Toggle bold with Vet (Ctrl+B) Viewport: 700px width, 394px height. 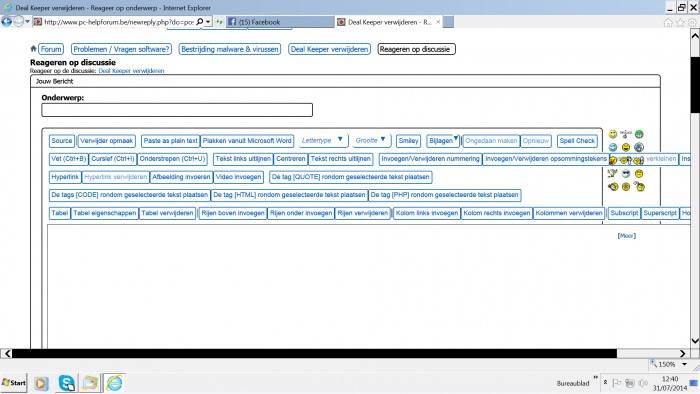68,159
